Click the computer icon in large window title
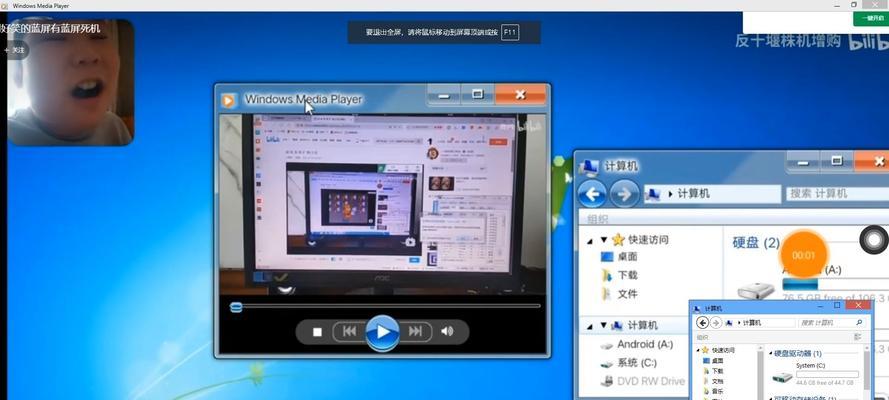The image size is (889, 400). [590, 165]
